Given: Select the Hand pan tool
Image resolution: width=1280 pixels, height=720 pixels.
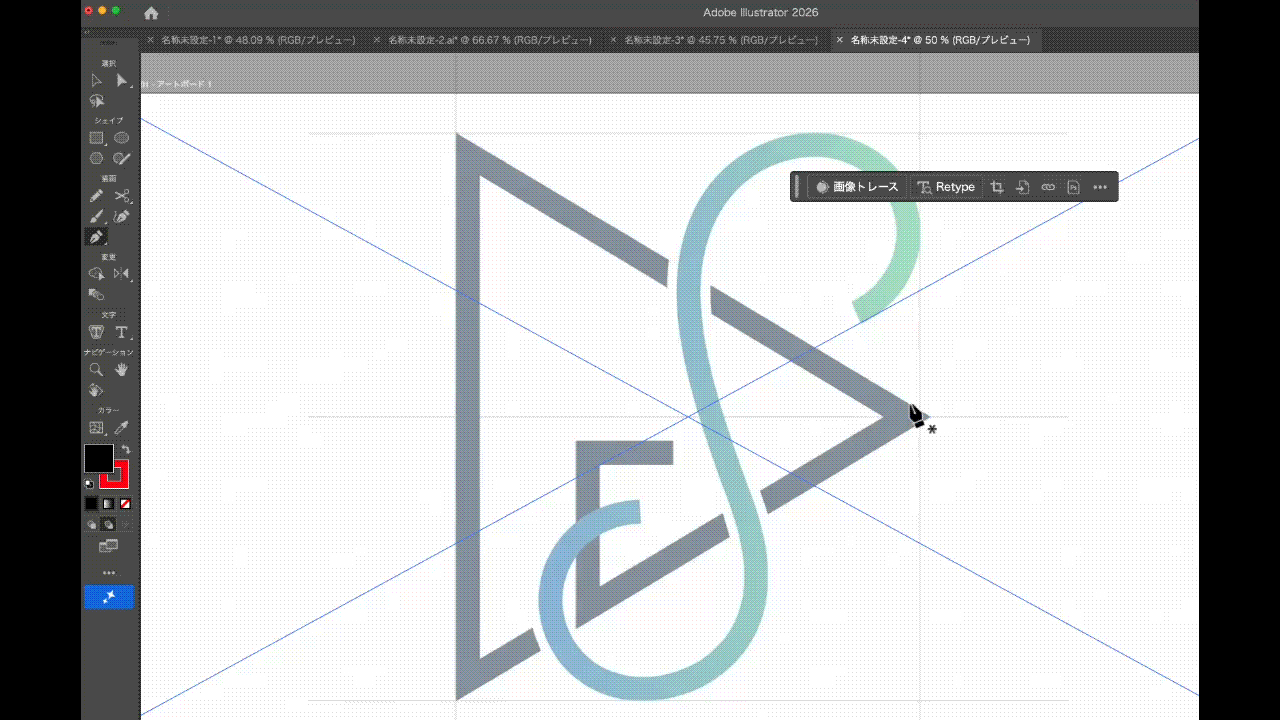Looking at the screenshot, I should point(121,370).
